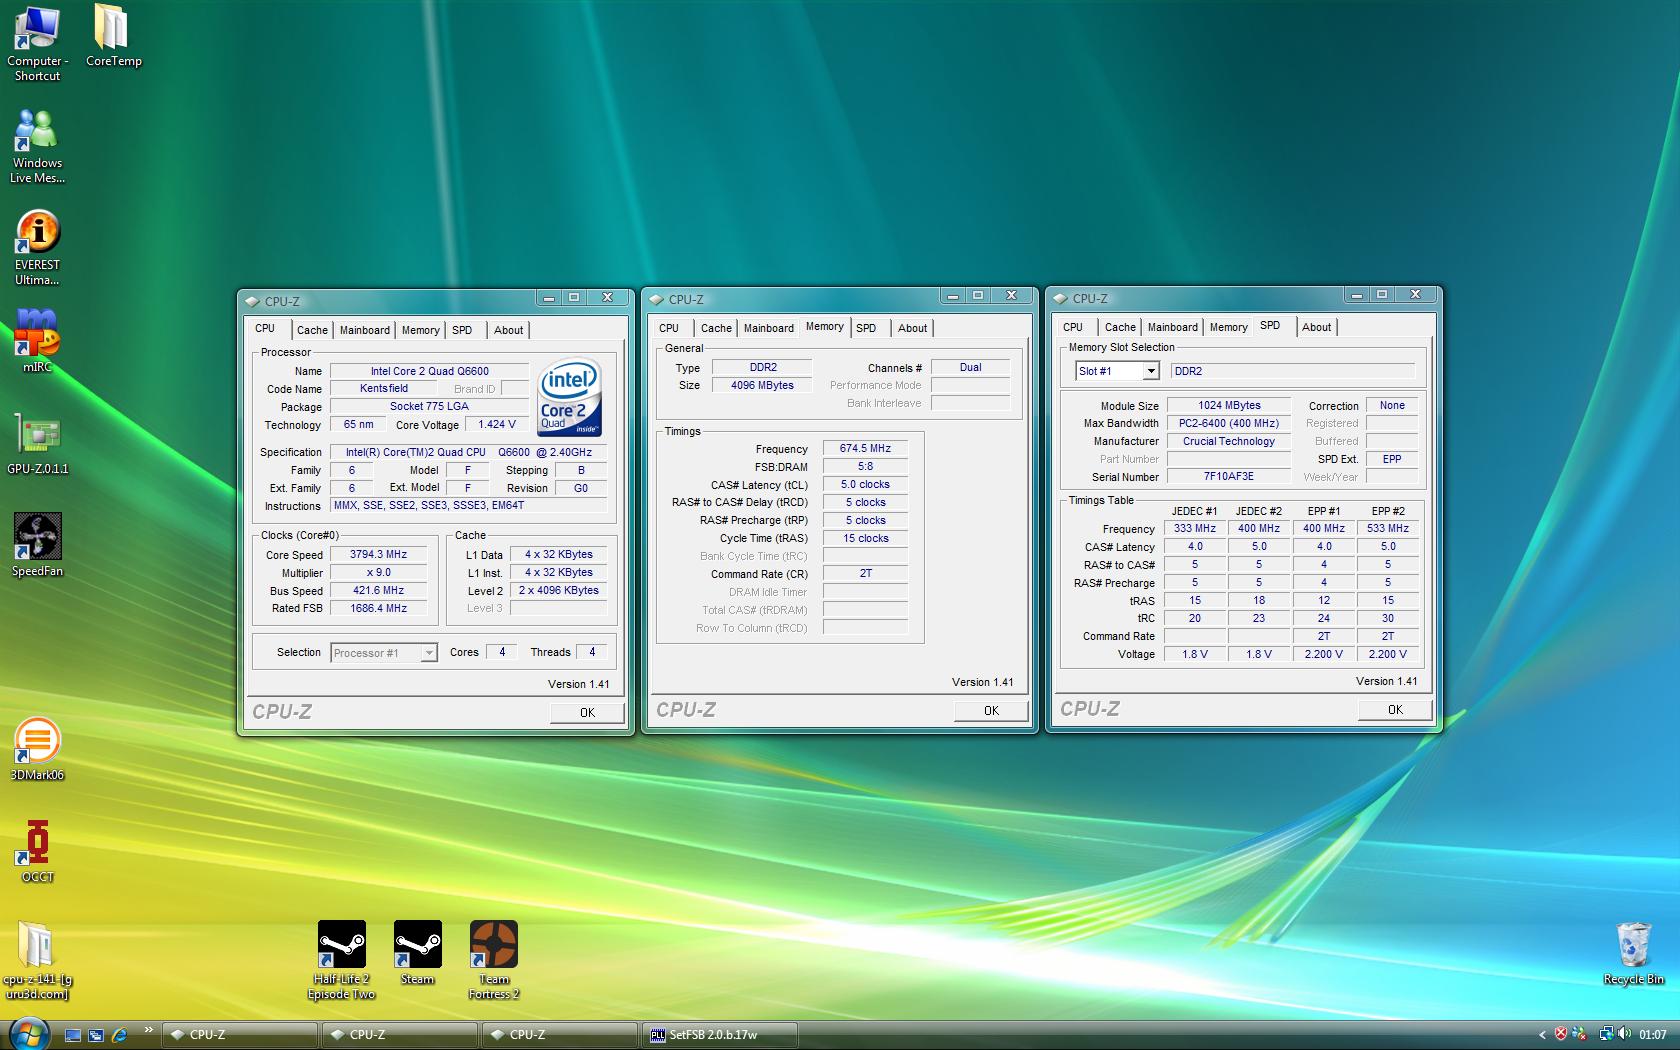Select the first CPU-Z taskbar button
This screenshot has width=1680, height=1050.
click(x=239, y=1035)
